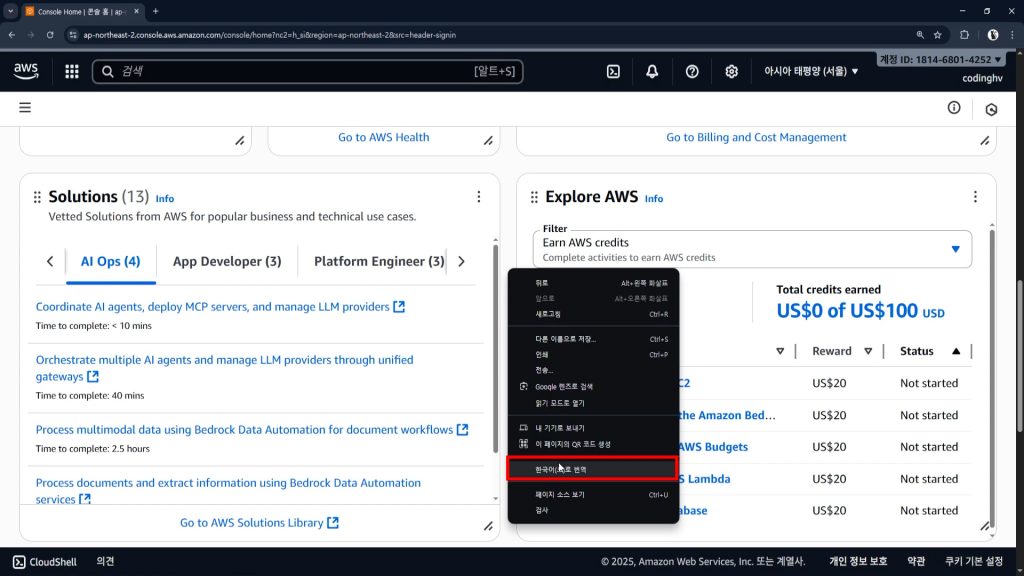Open the Coordinate AI agents solution link
The height and width of the screenshot is (576, 1024).
[x=220, y=306]
